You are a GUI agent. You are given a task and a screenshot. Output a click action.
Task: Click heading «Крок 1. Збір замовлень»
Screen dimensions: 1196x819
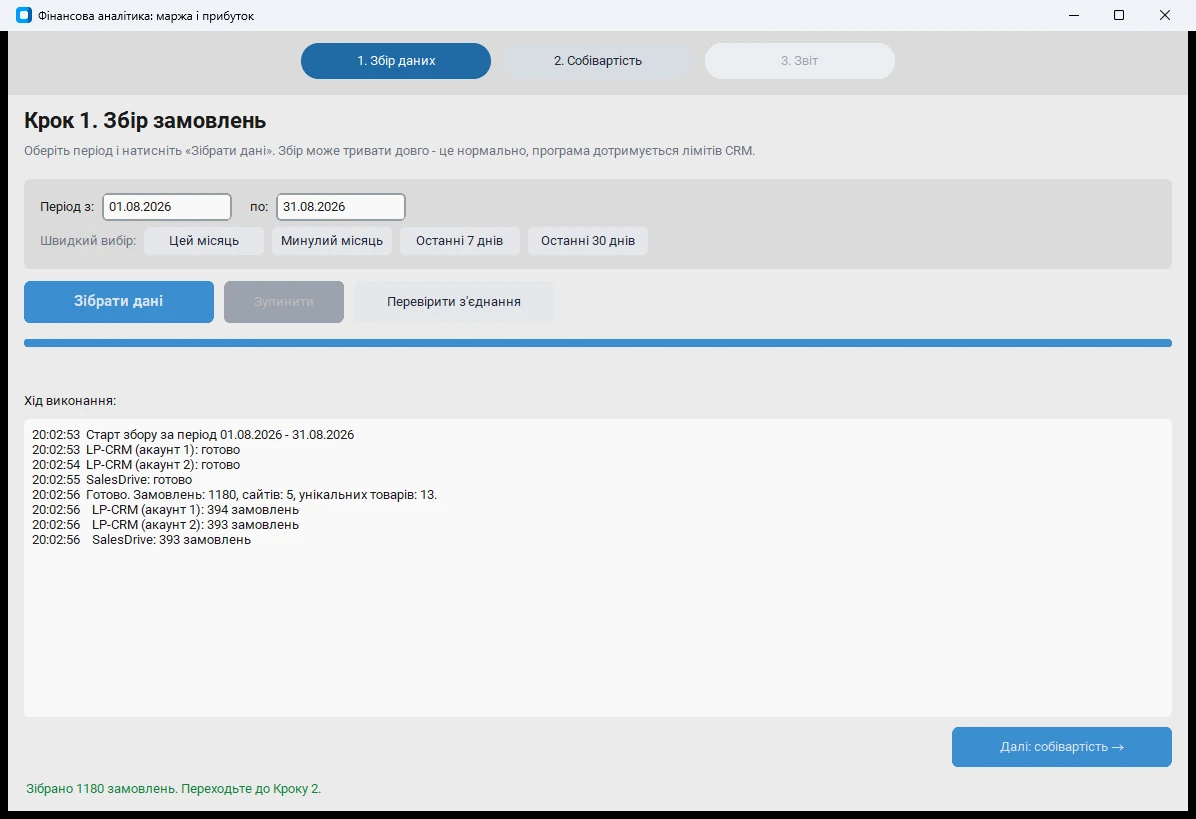pyautogui.click(x=145, y=120)
